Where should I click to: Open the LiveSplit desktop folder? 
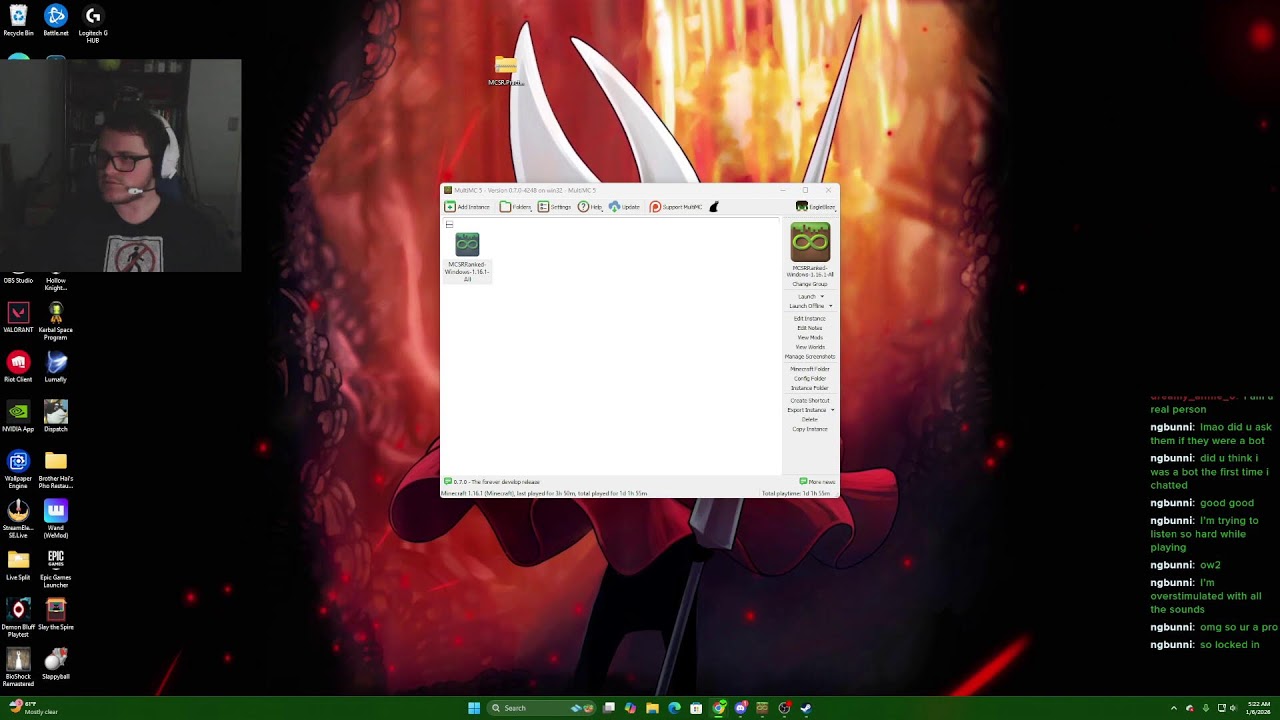[18, 565]
